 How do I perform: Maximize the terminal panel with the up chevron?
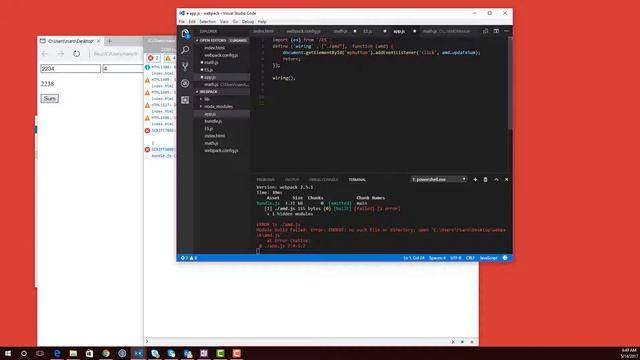496,180
